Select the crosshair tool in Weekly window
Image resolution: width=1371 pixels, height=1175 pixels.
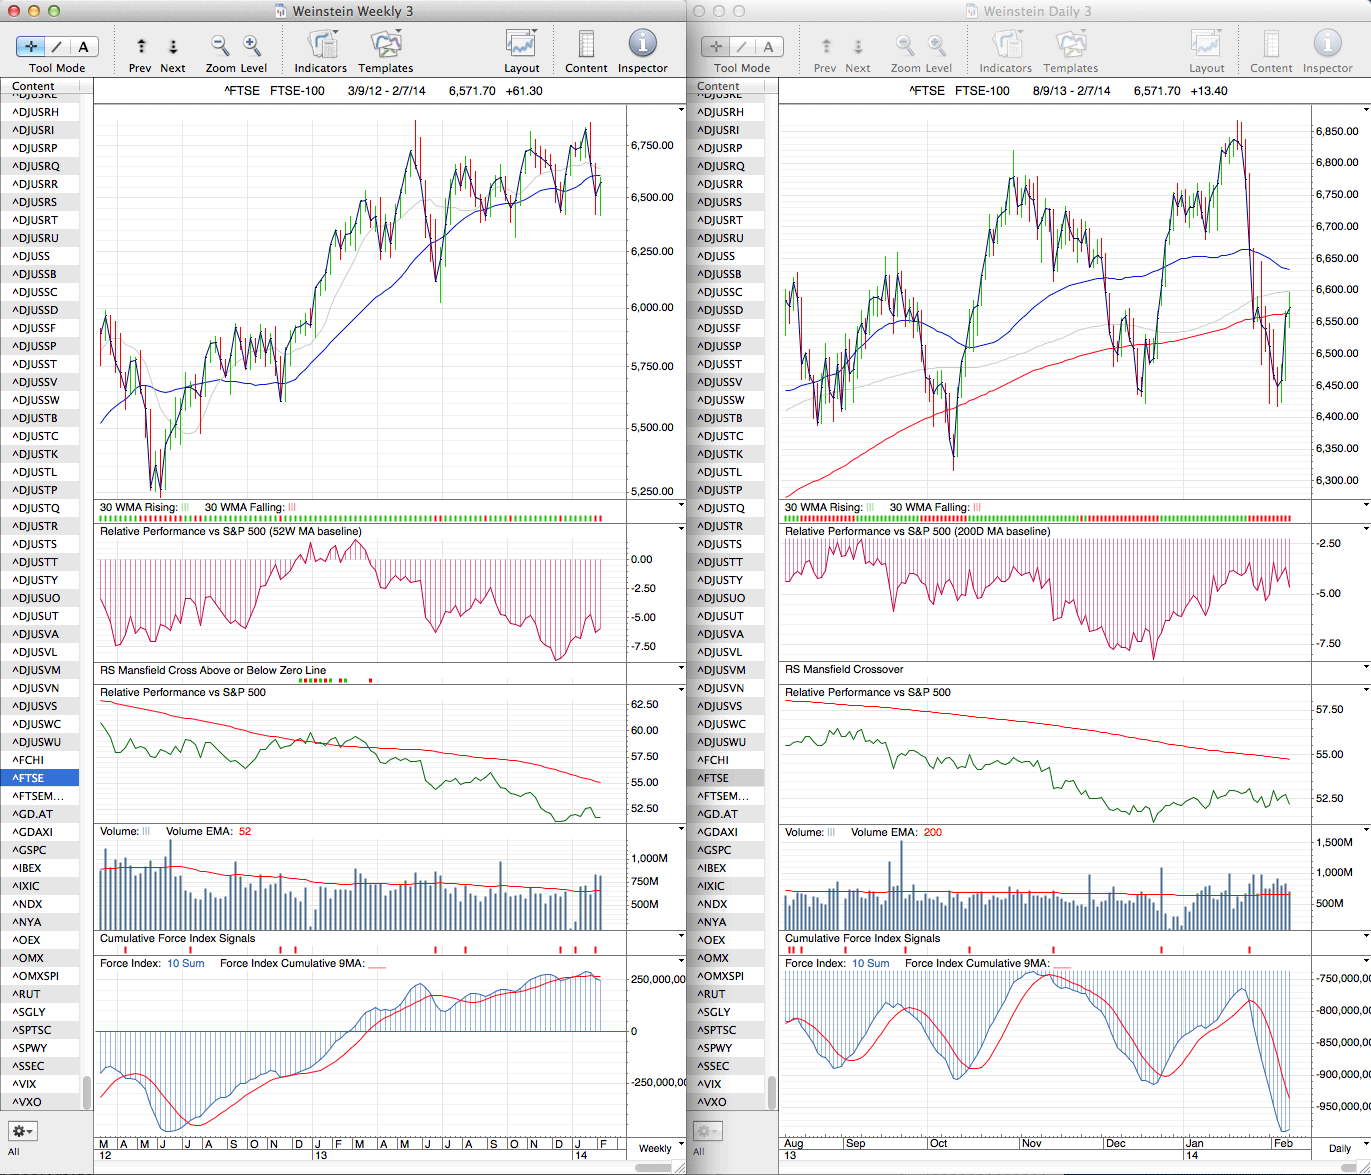tap(31, 46)
